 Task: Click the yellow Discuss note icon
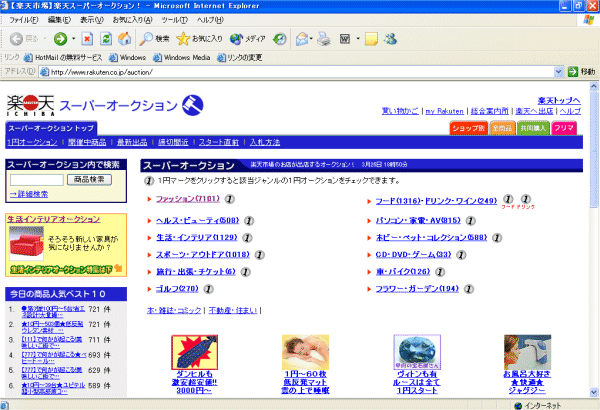(371, 39)
